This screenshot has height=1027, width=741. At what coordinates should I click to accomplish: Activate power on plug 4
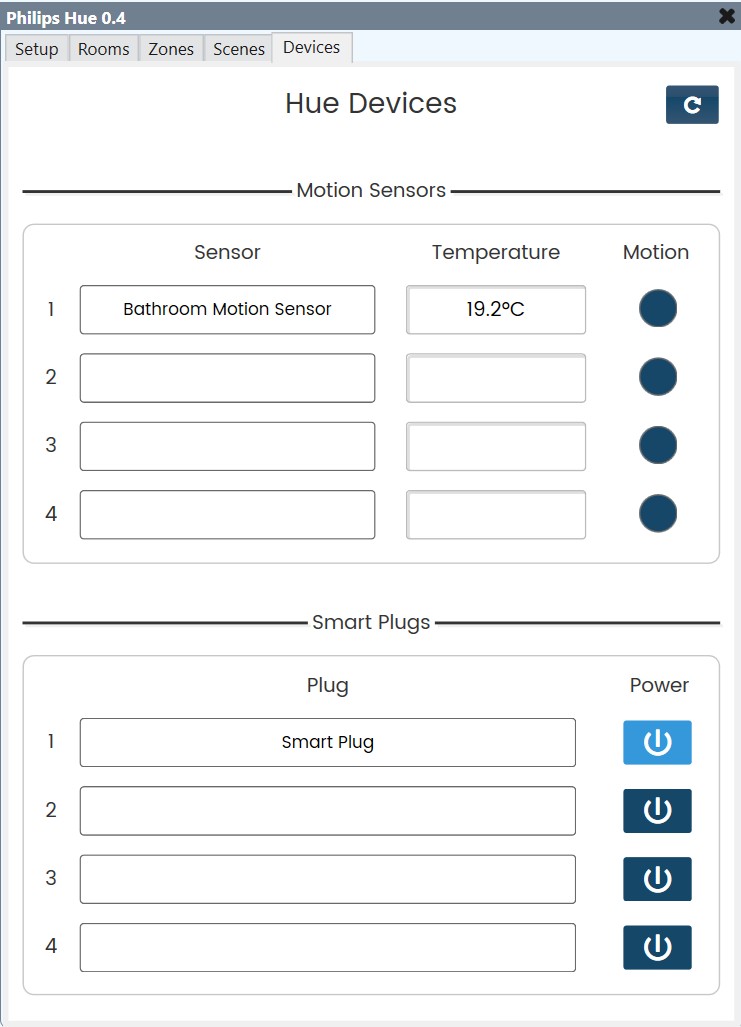pos(657,947)
